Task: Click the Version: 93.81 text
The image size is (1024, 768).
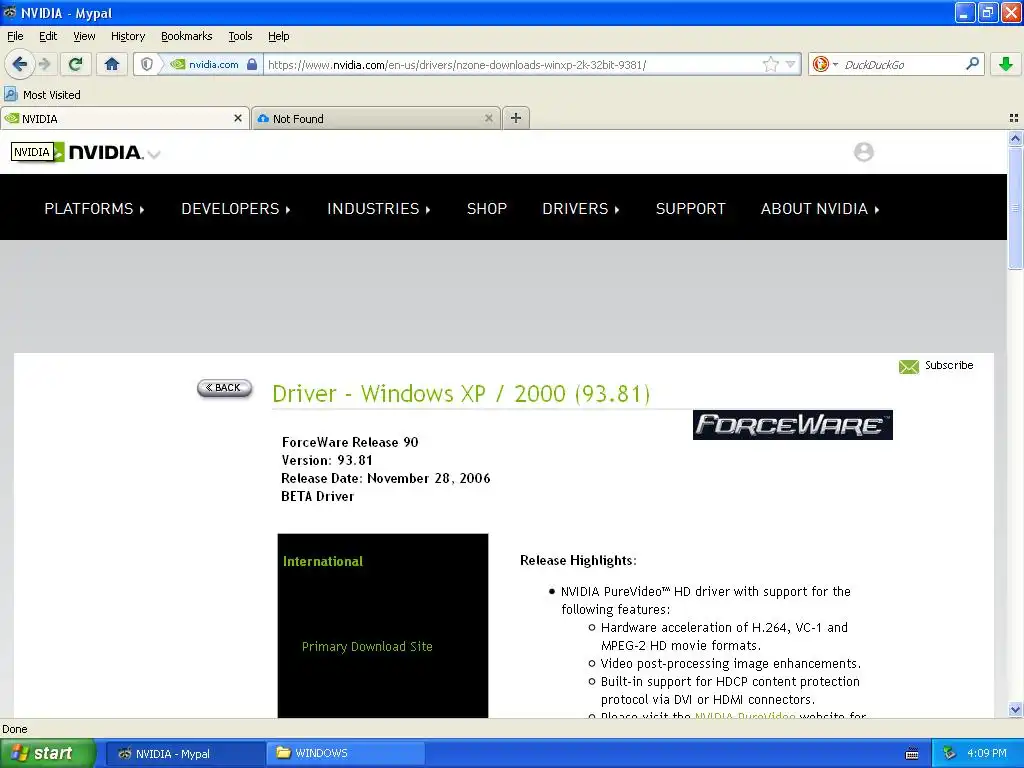Action: [x=327, y=460]
